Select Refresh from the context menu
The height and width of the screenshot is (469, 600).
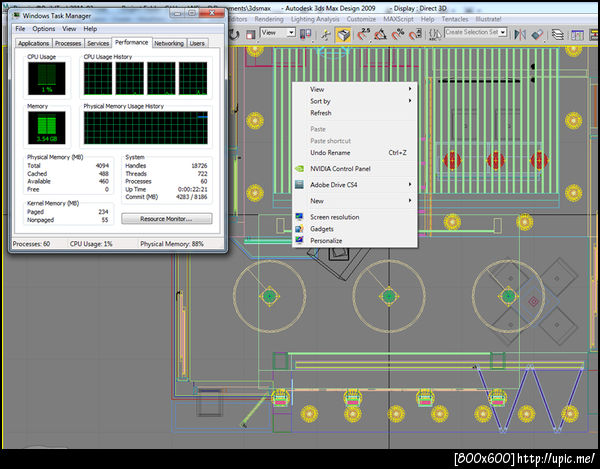coord(321,113)
